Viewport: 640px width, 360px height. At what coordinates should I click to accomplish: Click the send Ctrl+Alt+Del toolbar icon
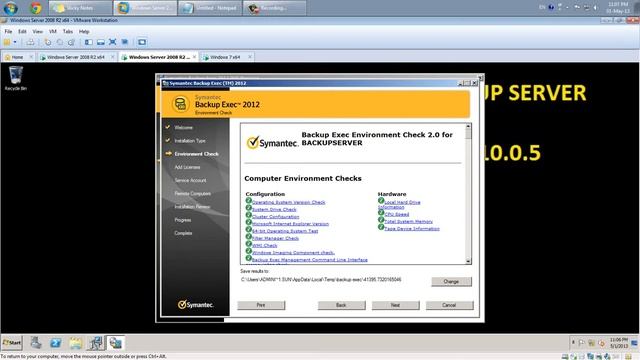(x=30, y=42)
